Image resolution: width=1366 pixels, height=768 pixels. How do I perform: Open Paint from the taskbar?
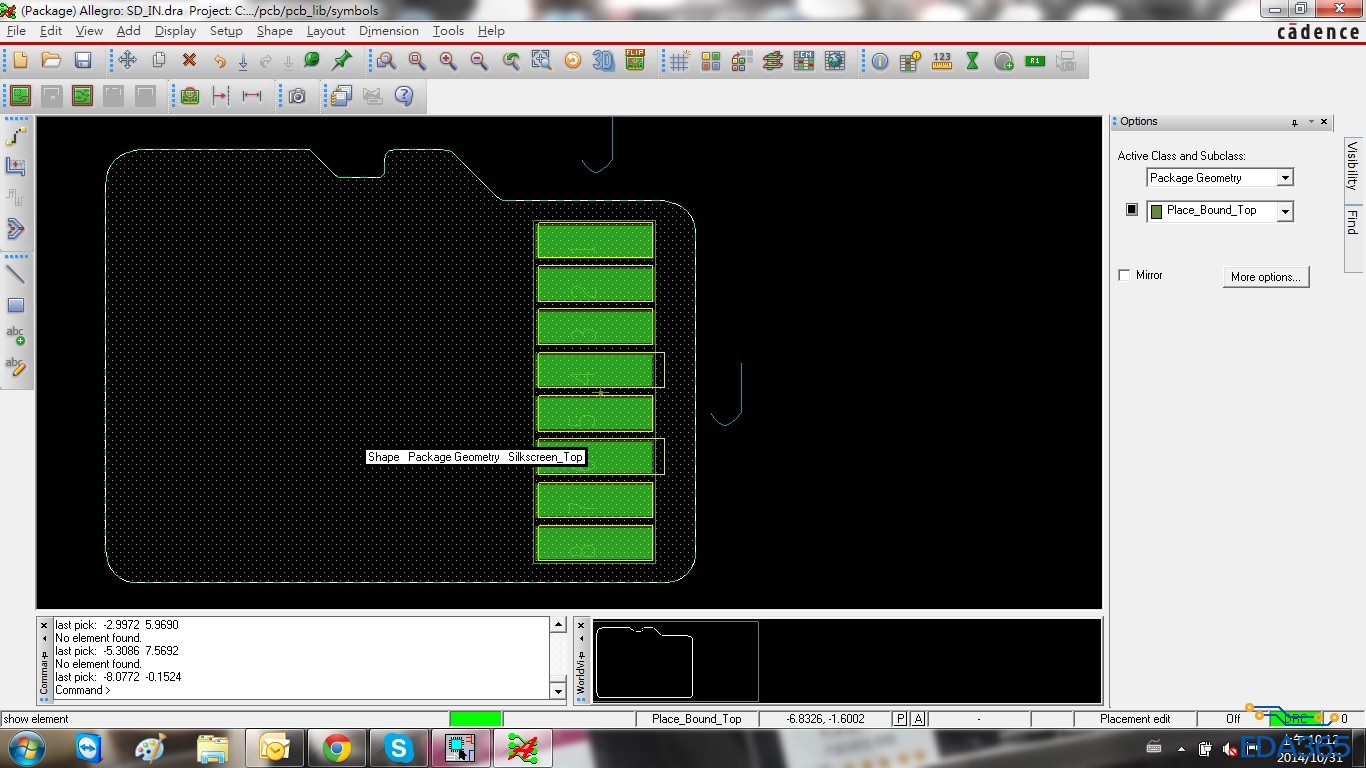point(151,748)
